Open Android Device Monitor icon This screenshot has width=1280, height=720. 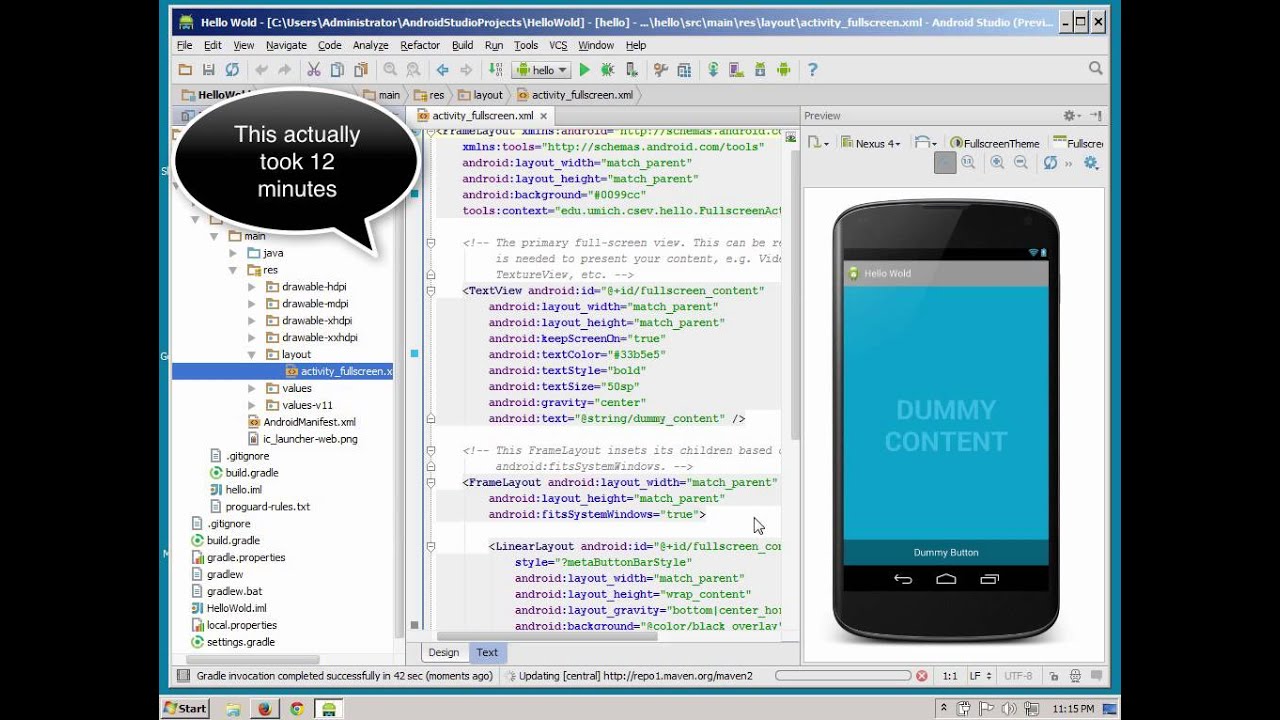click(x=784, y=70)
